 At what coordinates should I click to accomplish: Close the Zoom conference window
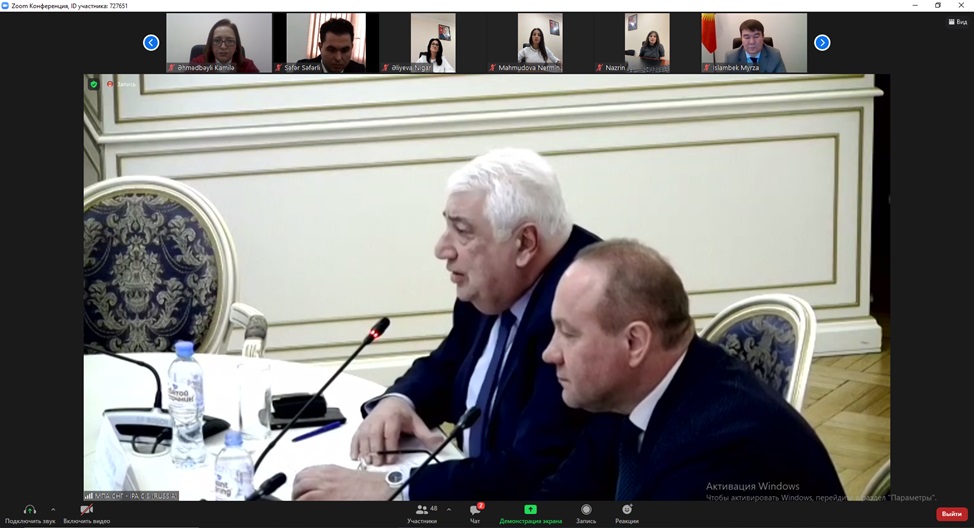[x=961, y=6]
